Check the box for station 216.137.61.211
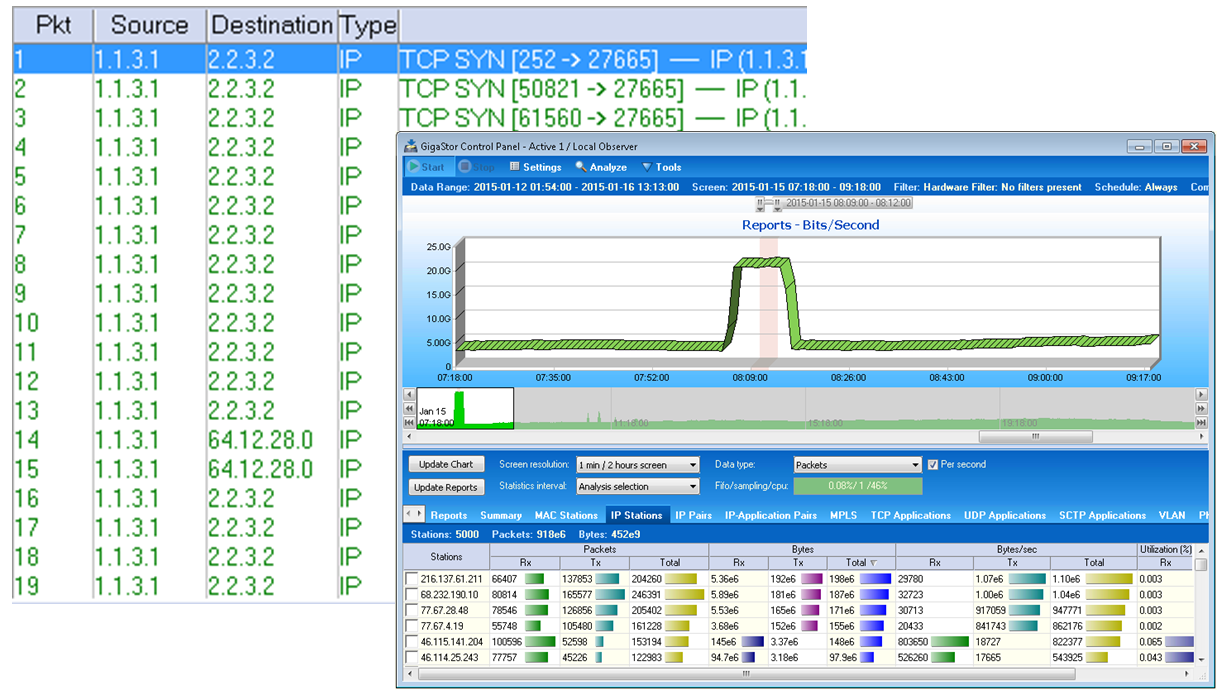1226x699 pixels. pyautogui.click(x=412, y=579)
